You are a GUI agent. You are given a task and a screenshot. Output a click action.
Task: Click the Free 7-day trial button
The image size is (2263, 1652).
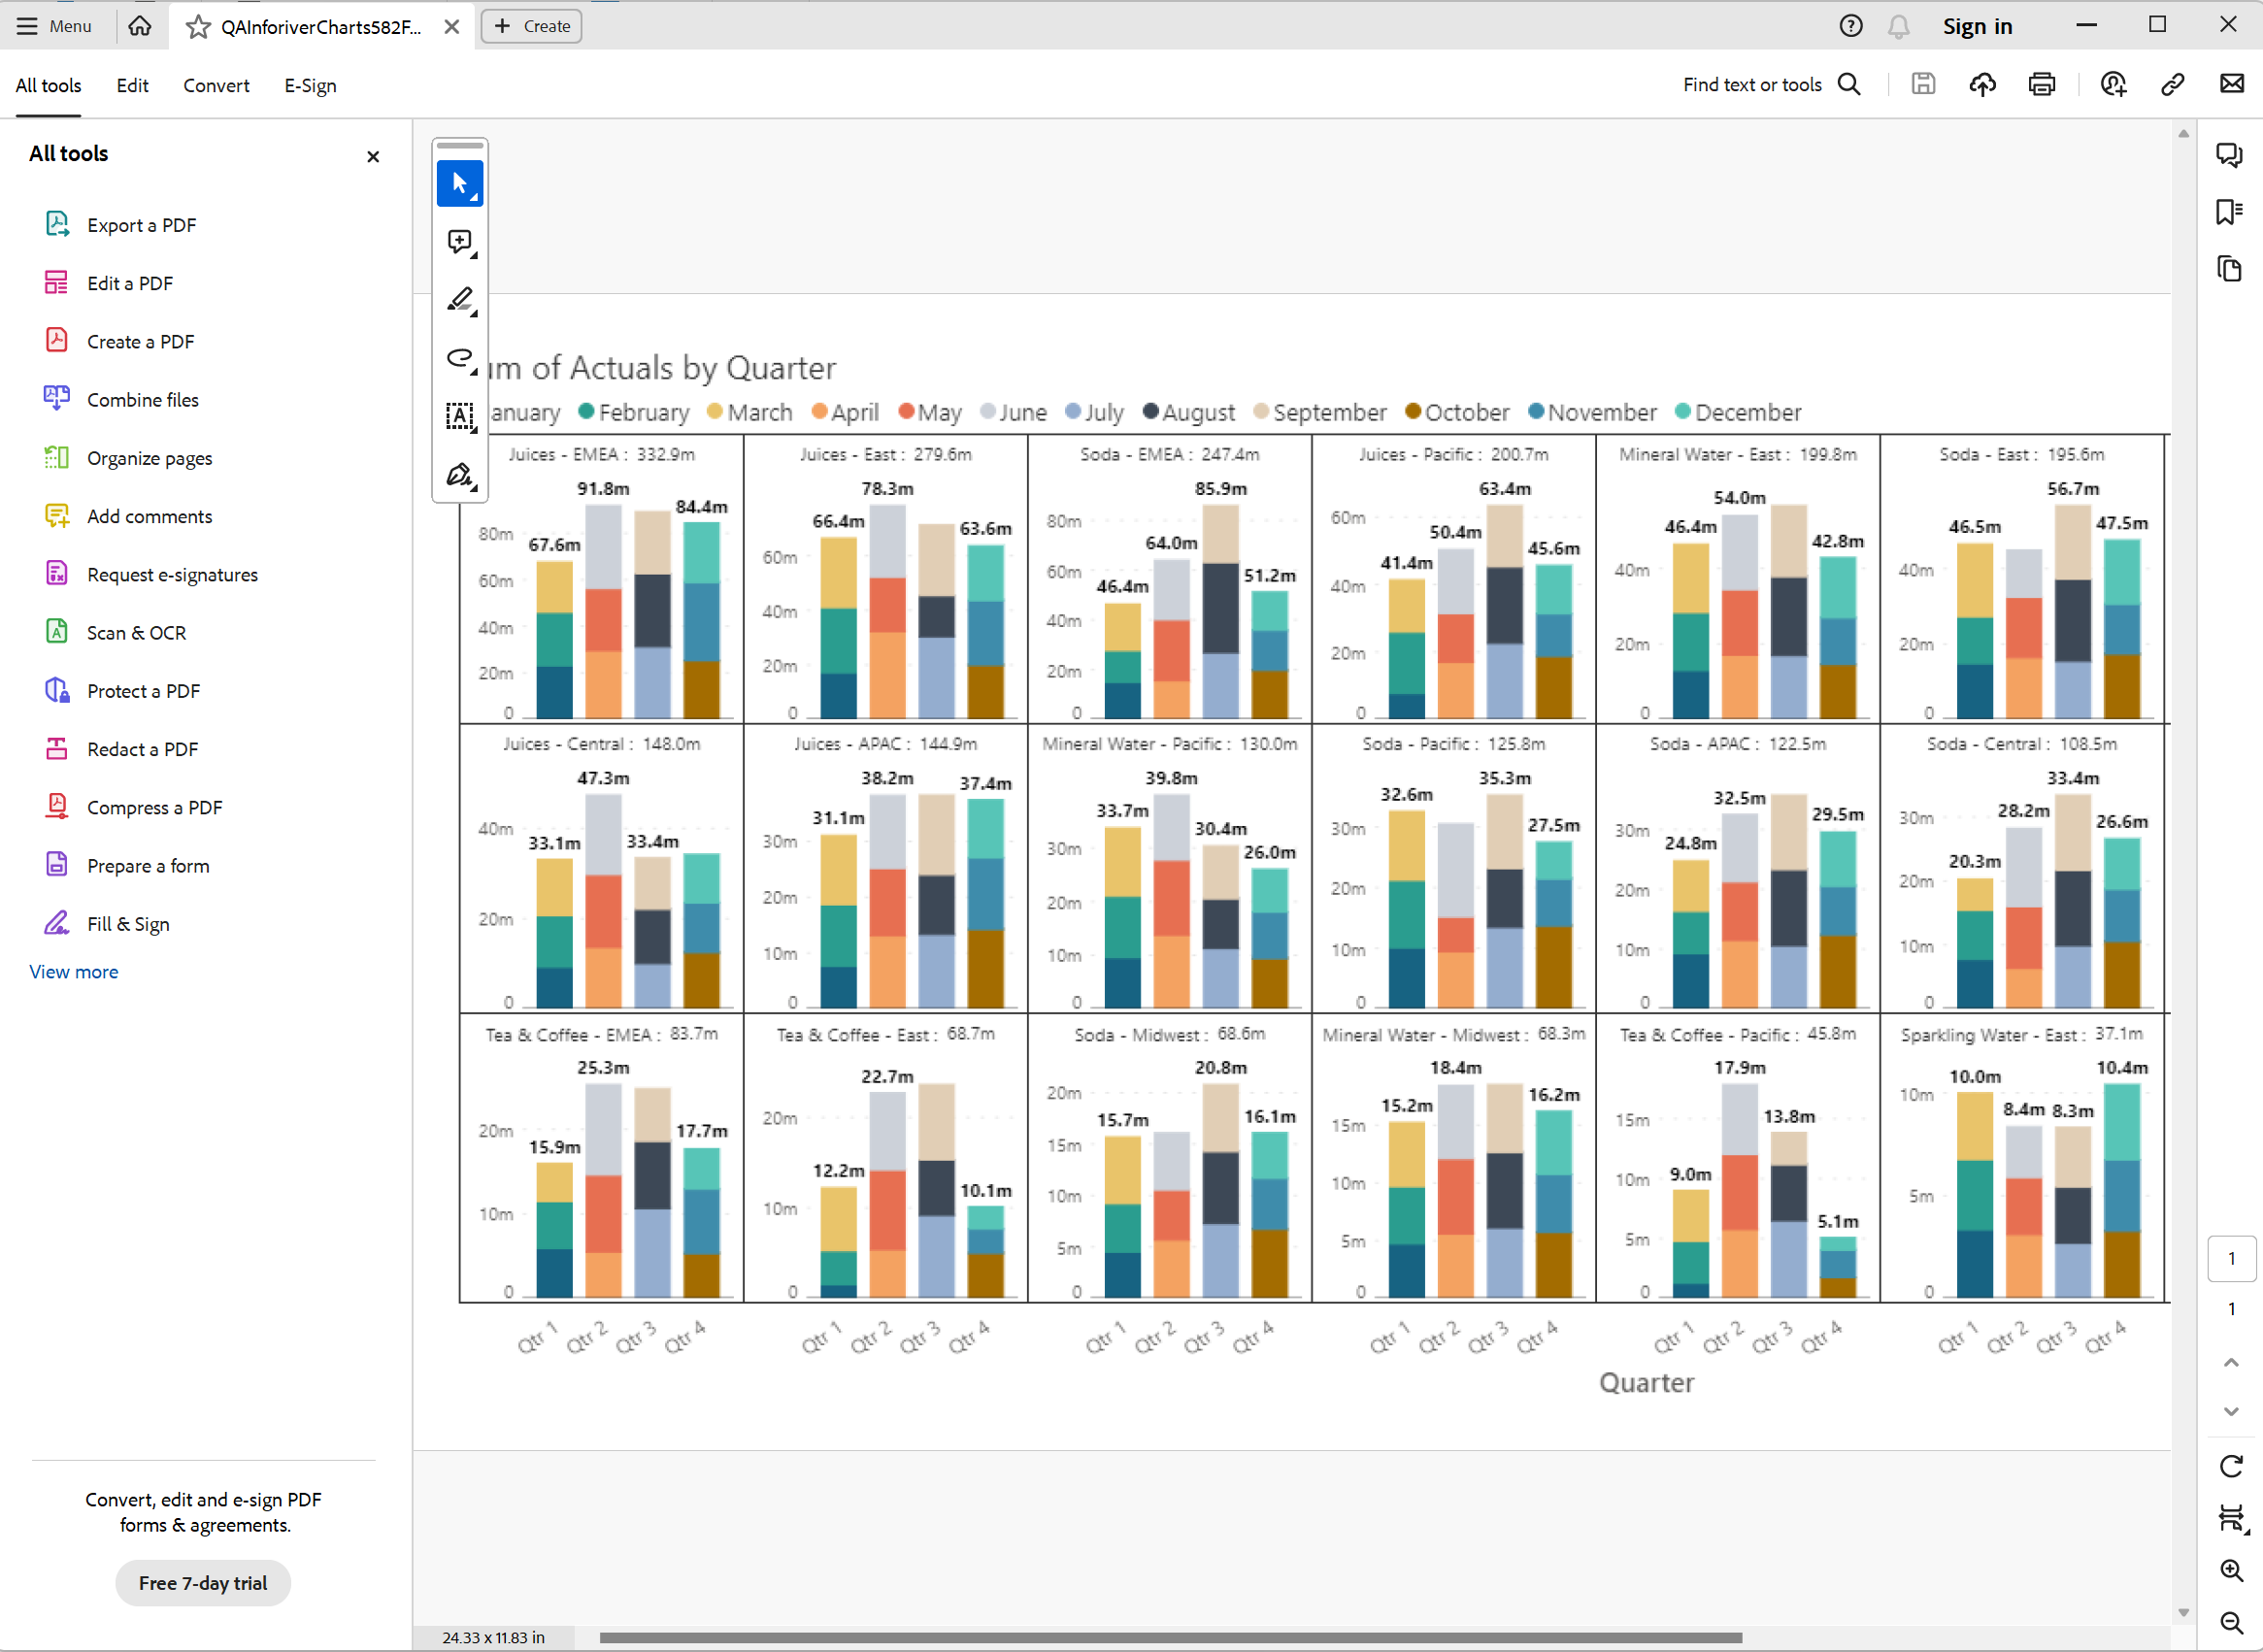[203, 1583]
